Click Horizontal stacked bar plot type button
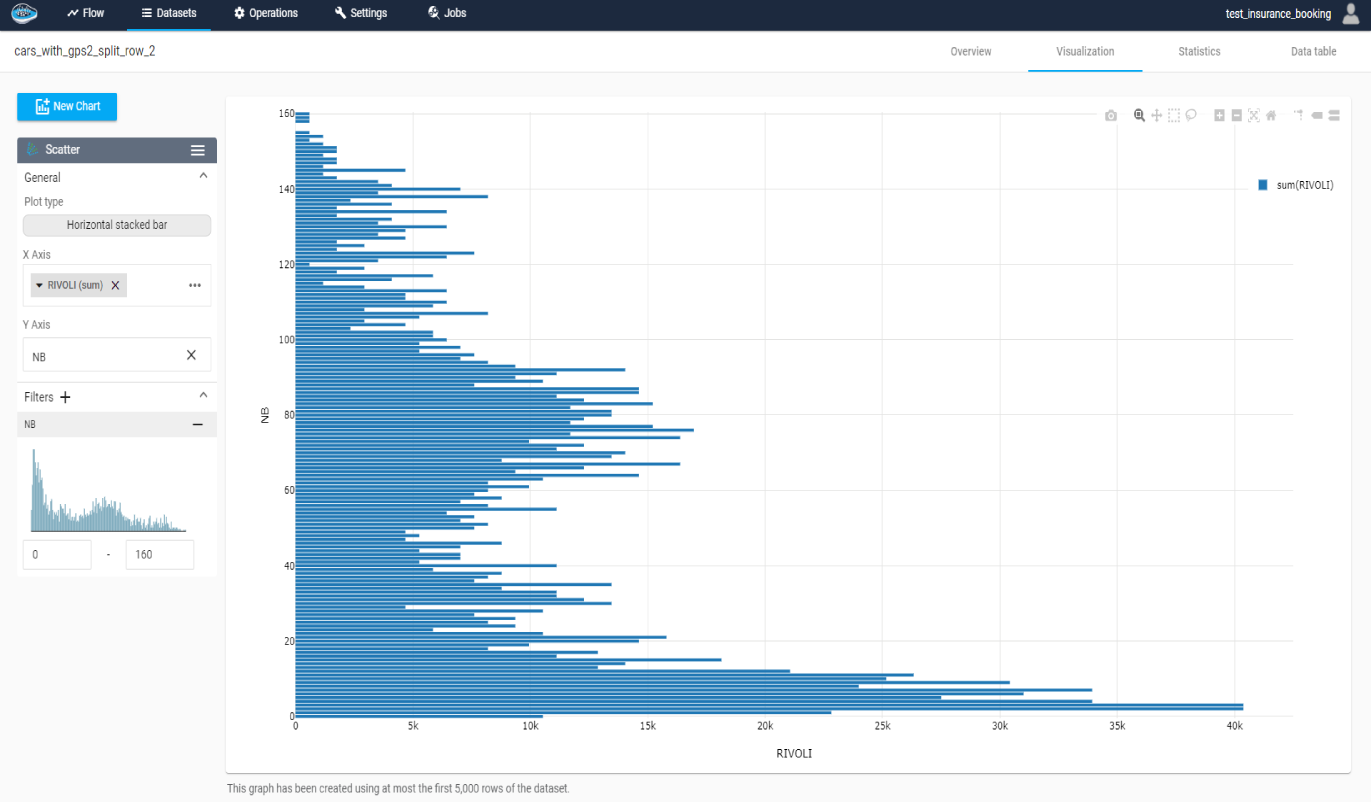The width and height of the screenshot is (1371, 802). (117, 225)
